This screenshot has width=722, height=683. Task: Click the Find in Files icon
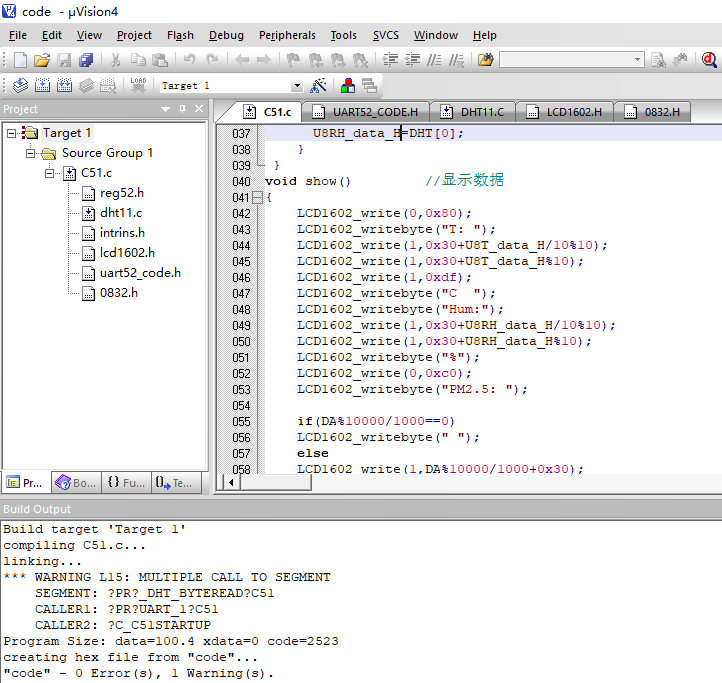coord(485,60)
